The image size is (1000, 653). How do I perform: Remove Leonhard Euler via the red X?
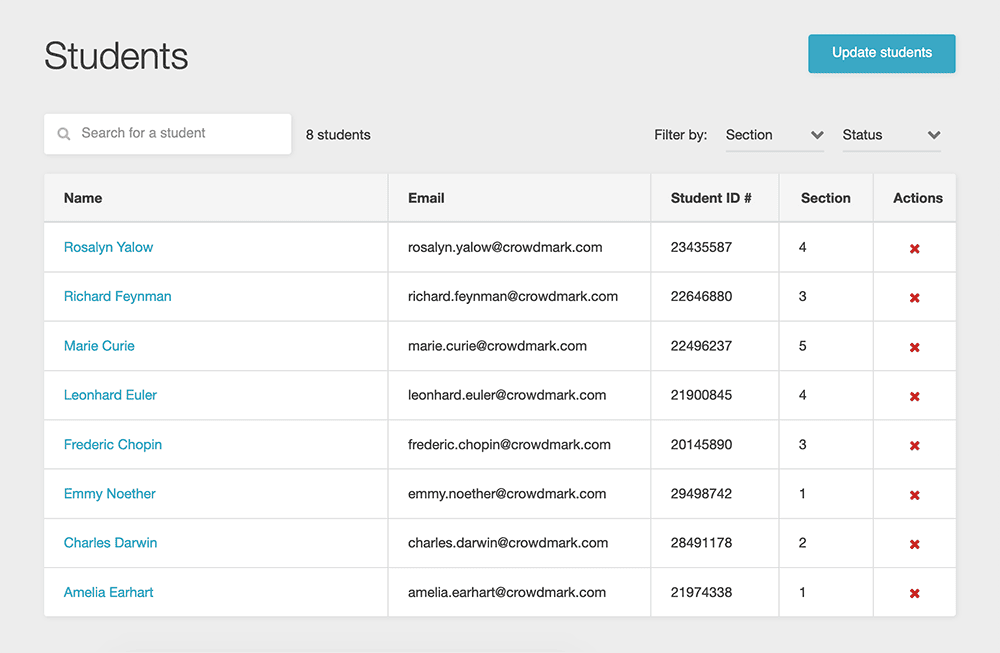click(x=914, y=396)
